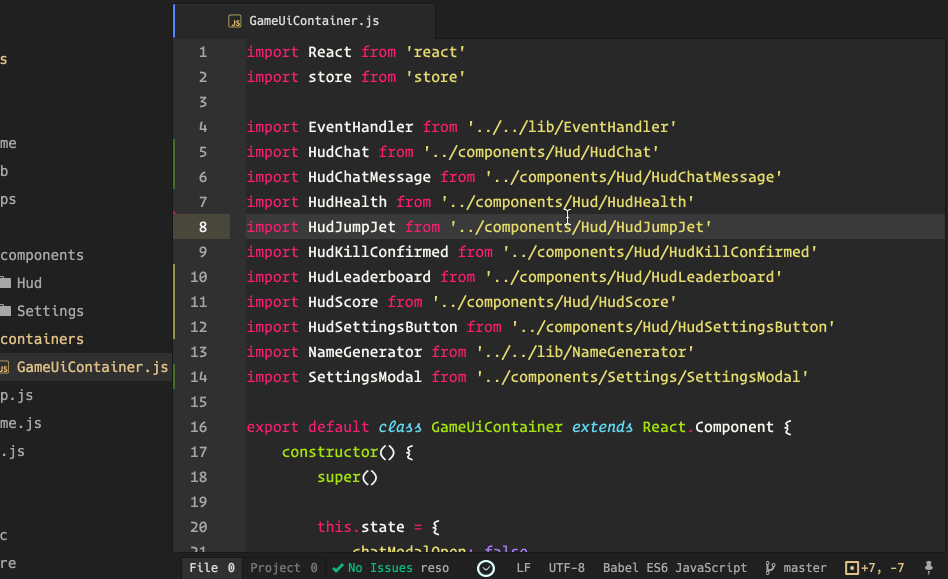This screenshot has height=579, width=948.
Task: Click 'constructor' on line 17
Action: coord(330,452)
